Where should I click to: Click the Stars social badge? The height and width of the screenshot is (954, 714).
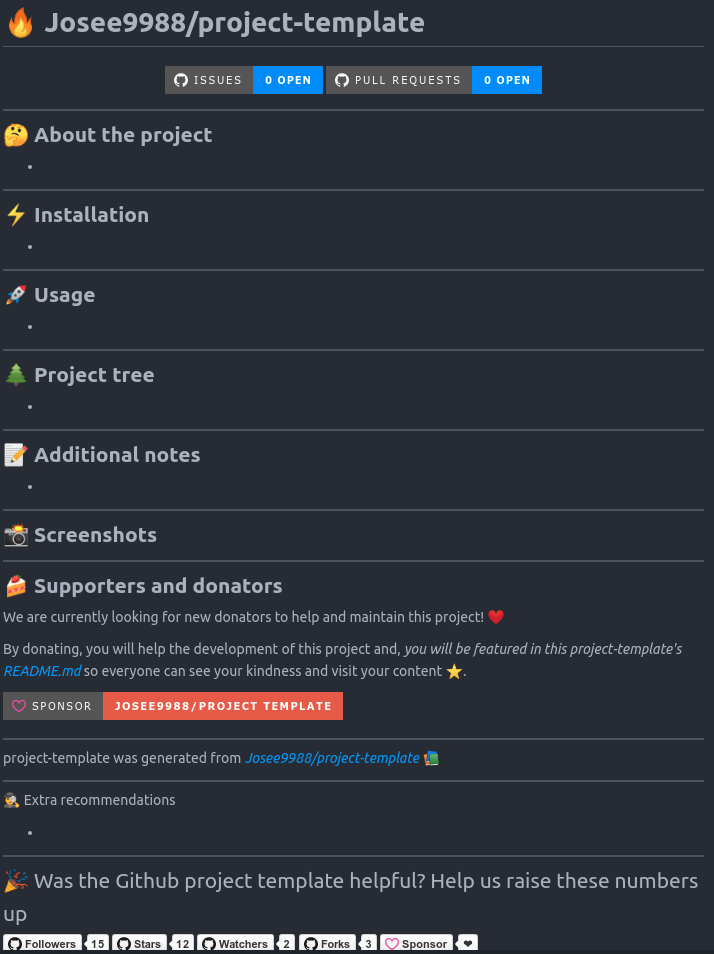coord(138,943)
